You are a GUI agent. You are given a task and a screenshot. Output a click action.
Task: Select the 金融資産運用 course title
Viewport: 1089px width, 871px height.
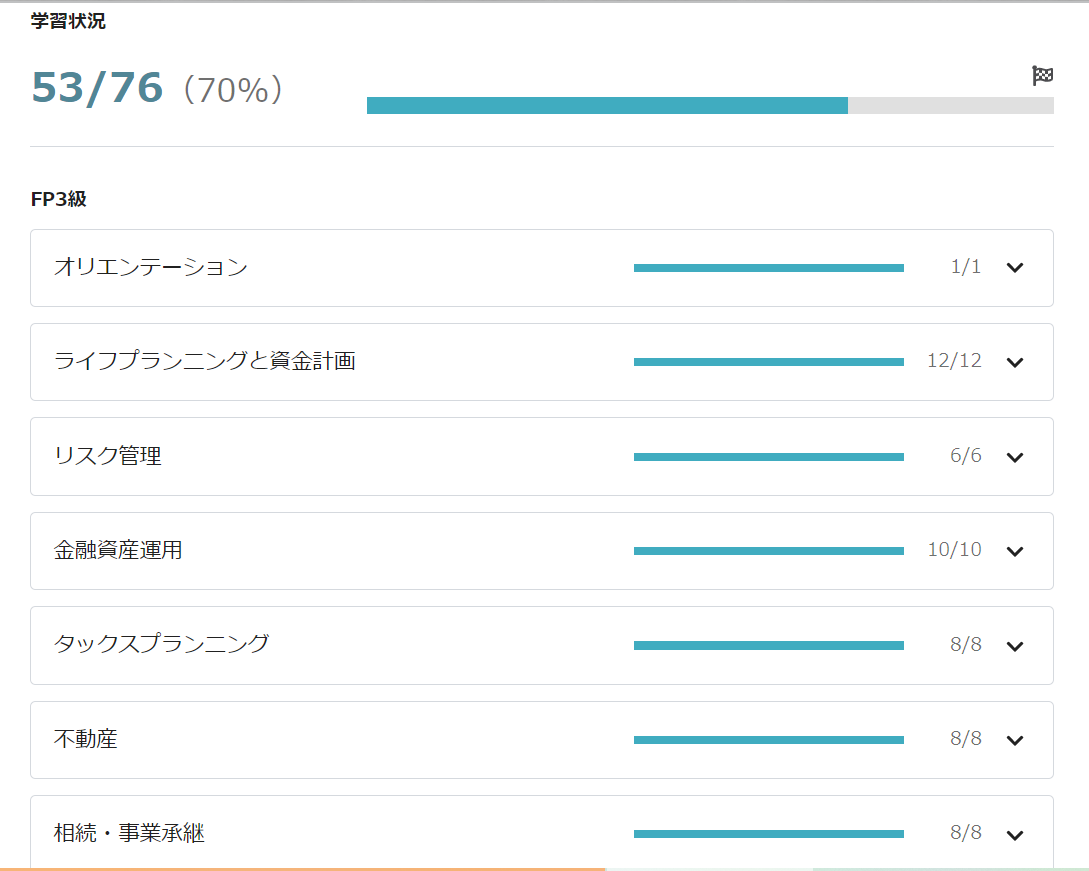(118, 550)
